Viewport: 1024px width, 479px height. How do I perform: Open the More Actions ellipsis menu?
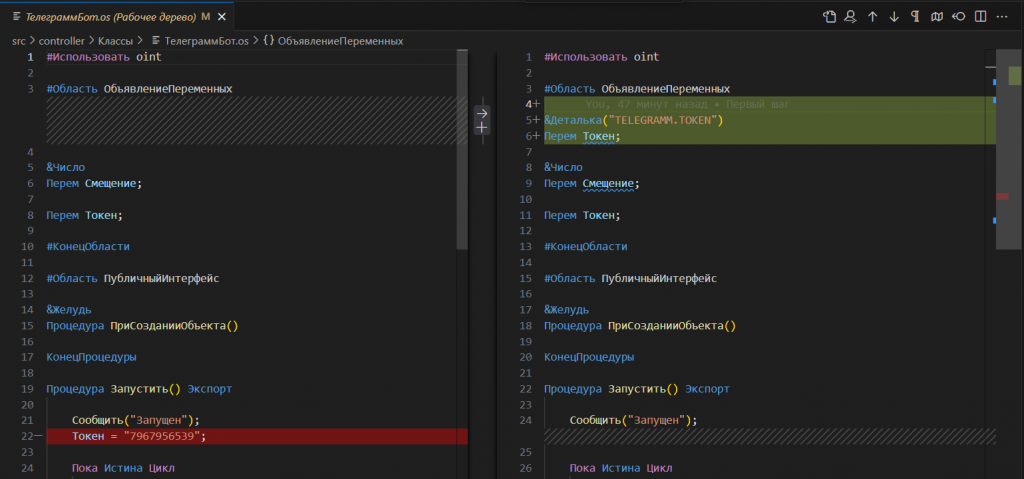click(x=1003, y=17)
